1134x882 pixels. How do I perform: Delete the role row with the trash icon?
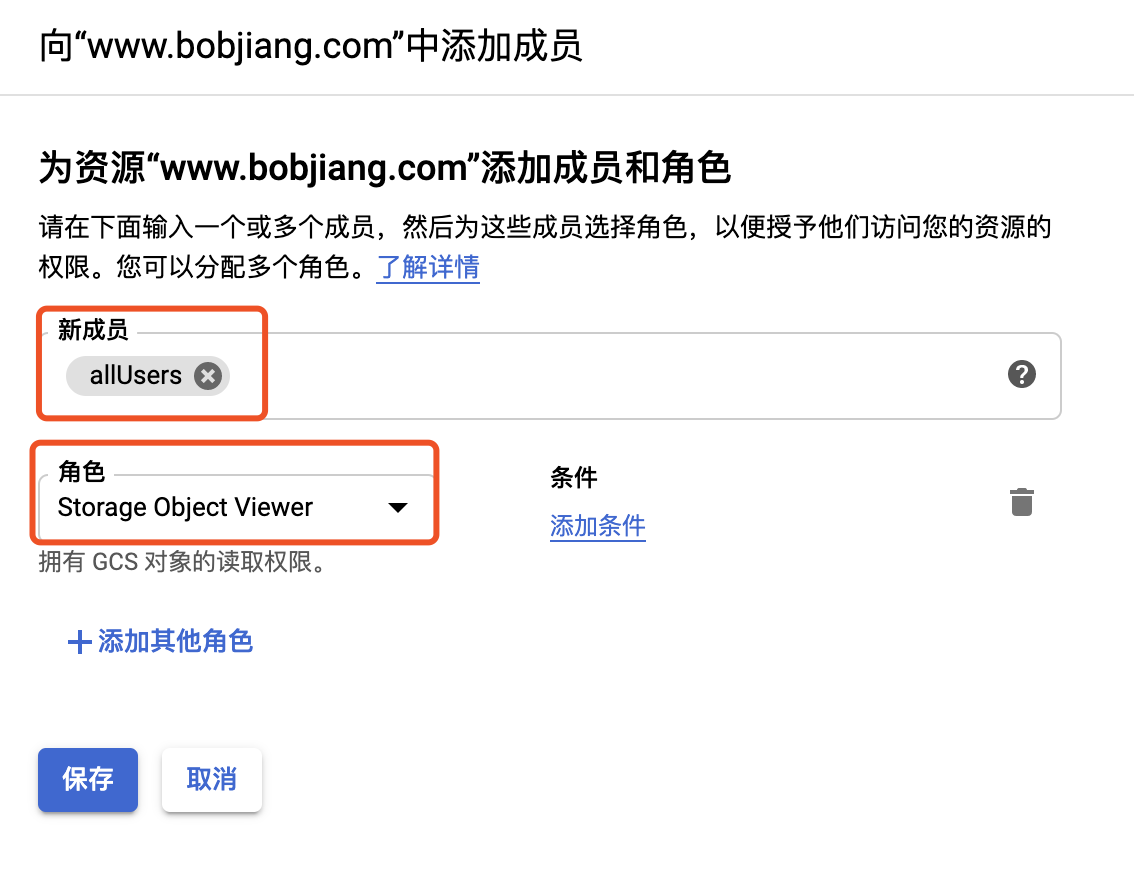1021,502
